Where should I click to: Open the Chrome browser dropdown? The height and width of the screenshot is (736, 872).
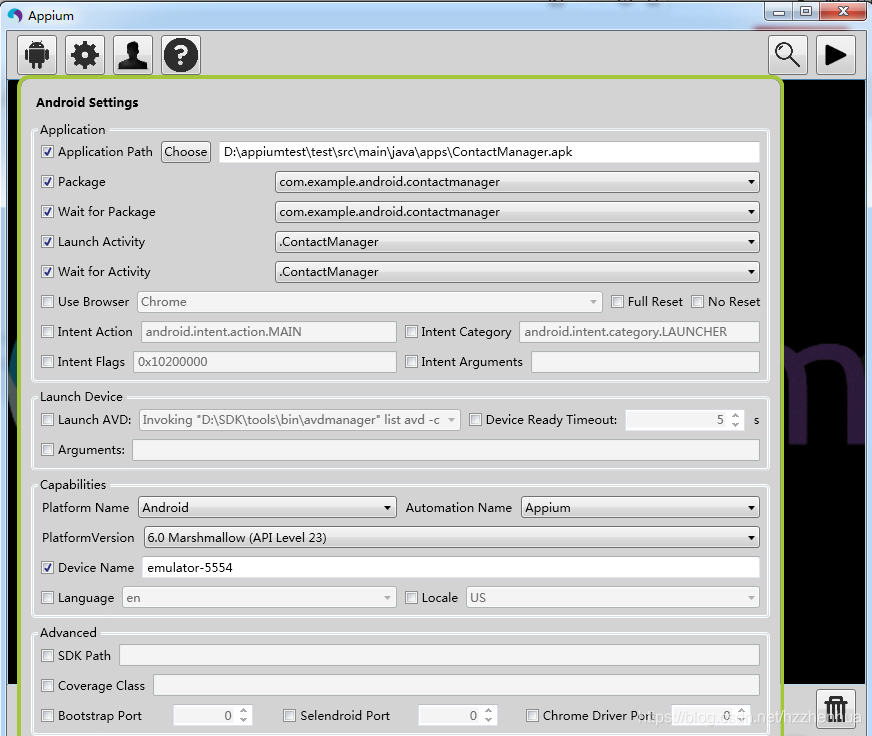[x=370, y=302]
